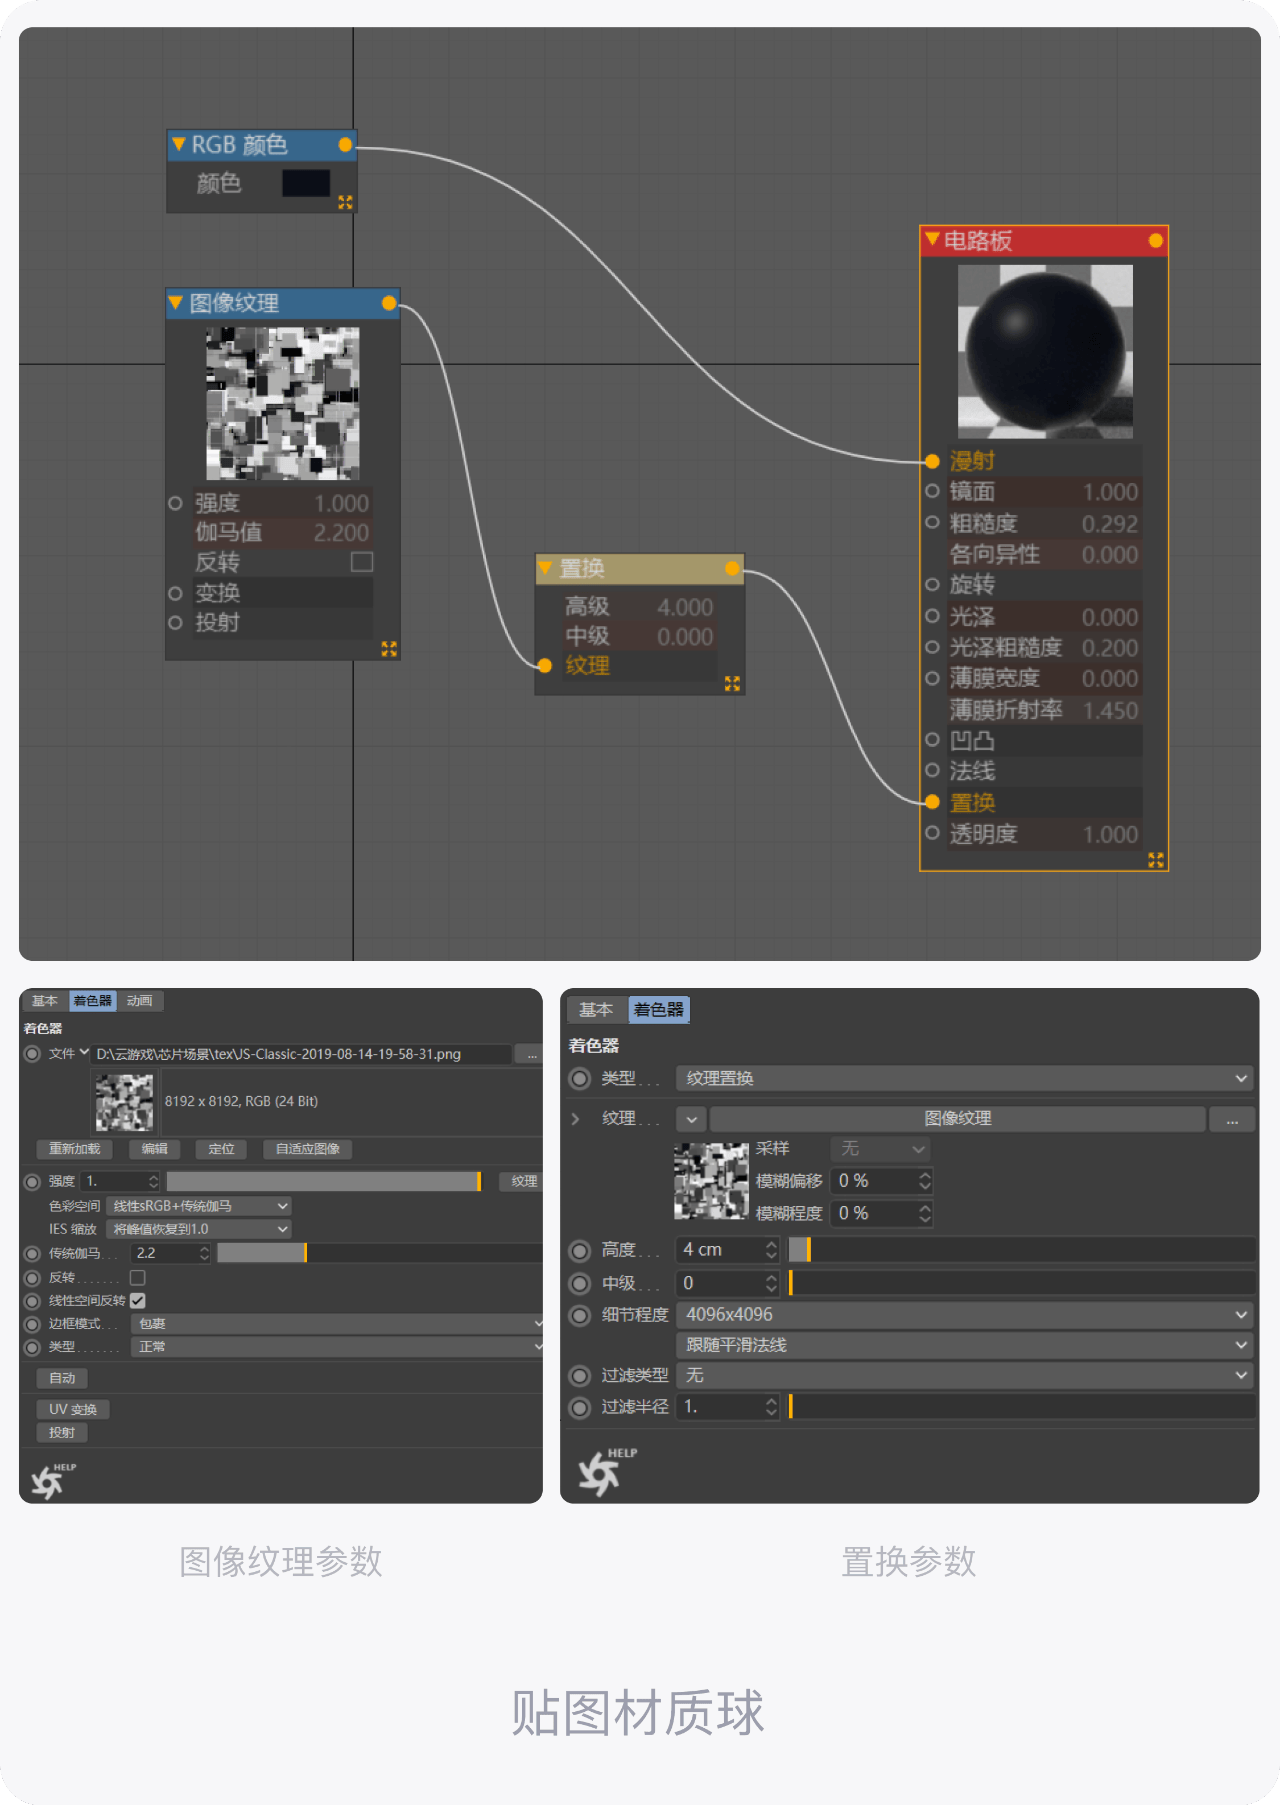Open the 类型 纹理置换 dropdown
This screenshot has height=1805, width=1280.
coord(964,1078)
